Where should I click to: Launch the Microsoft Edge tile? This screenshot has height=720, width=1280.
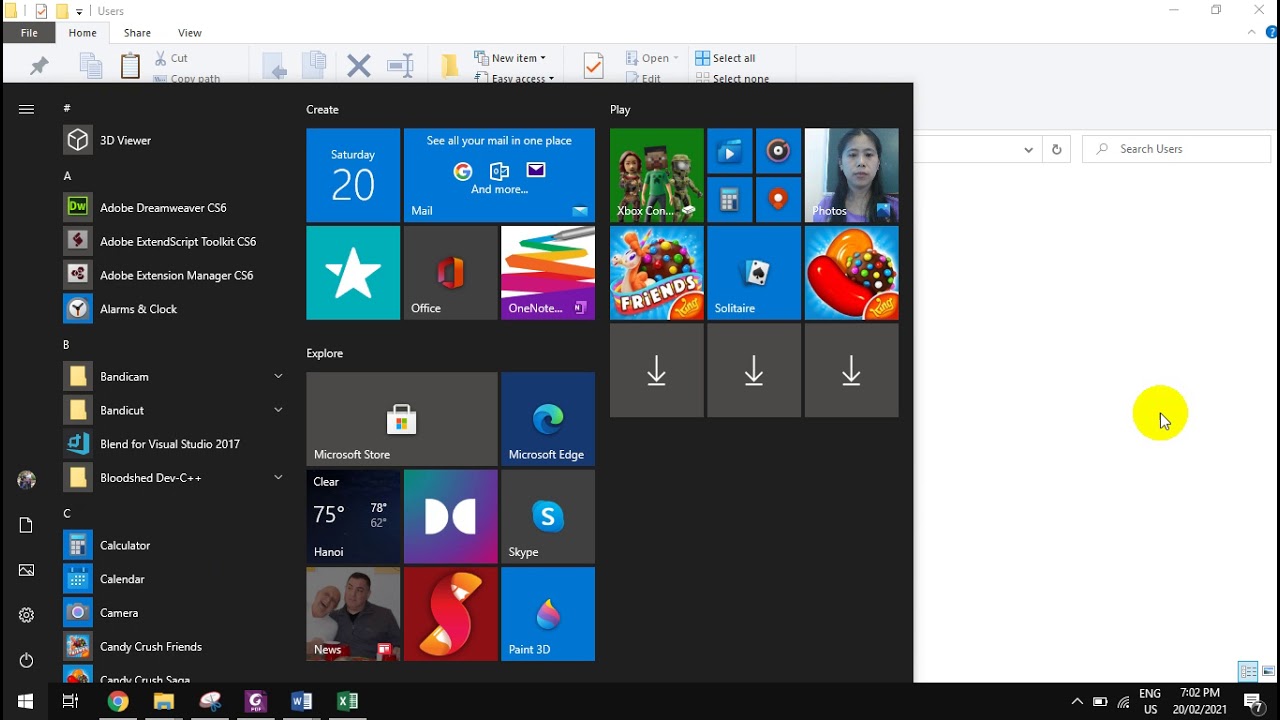click(x=548, y=419)
